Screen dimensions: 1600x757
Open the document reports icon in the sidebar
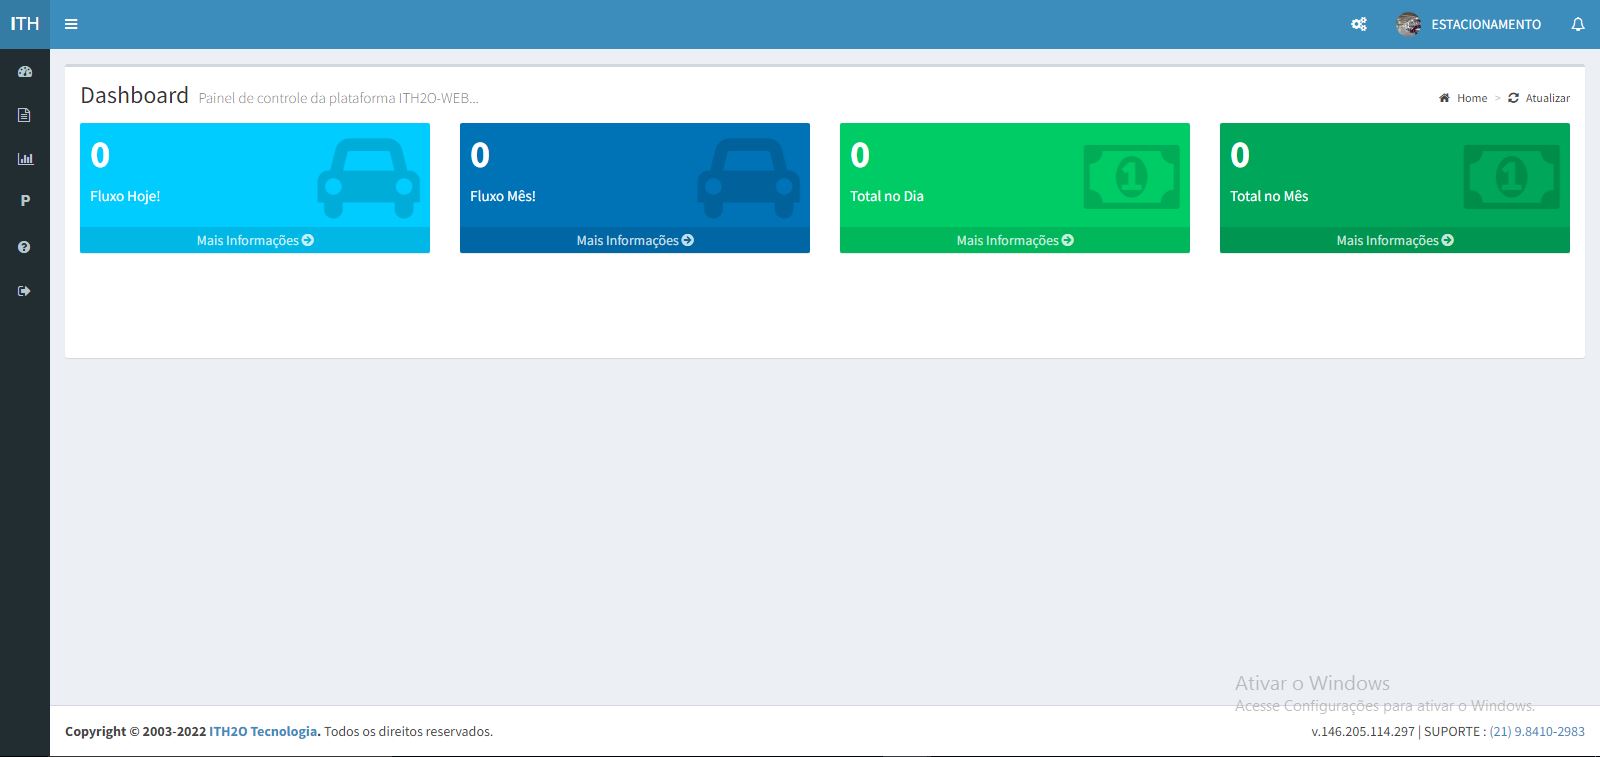pyautogui.click(x=25, y=115)
